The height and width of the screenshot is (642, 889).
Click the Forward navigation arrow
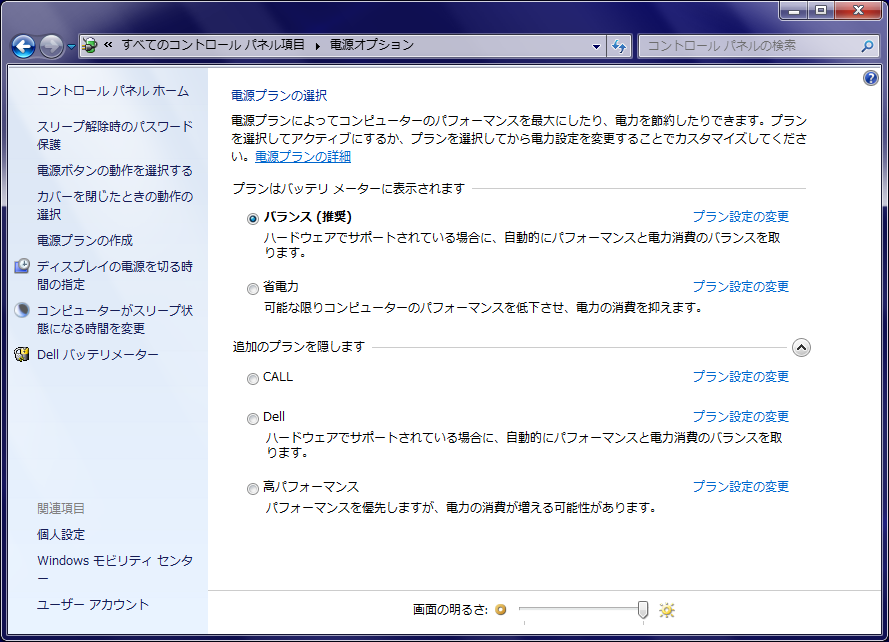coord(52,47)
